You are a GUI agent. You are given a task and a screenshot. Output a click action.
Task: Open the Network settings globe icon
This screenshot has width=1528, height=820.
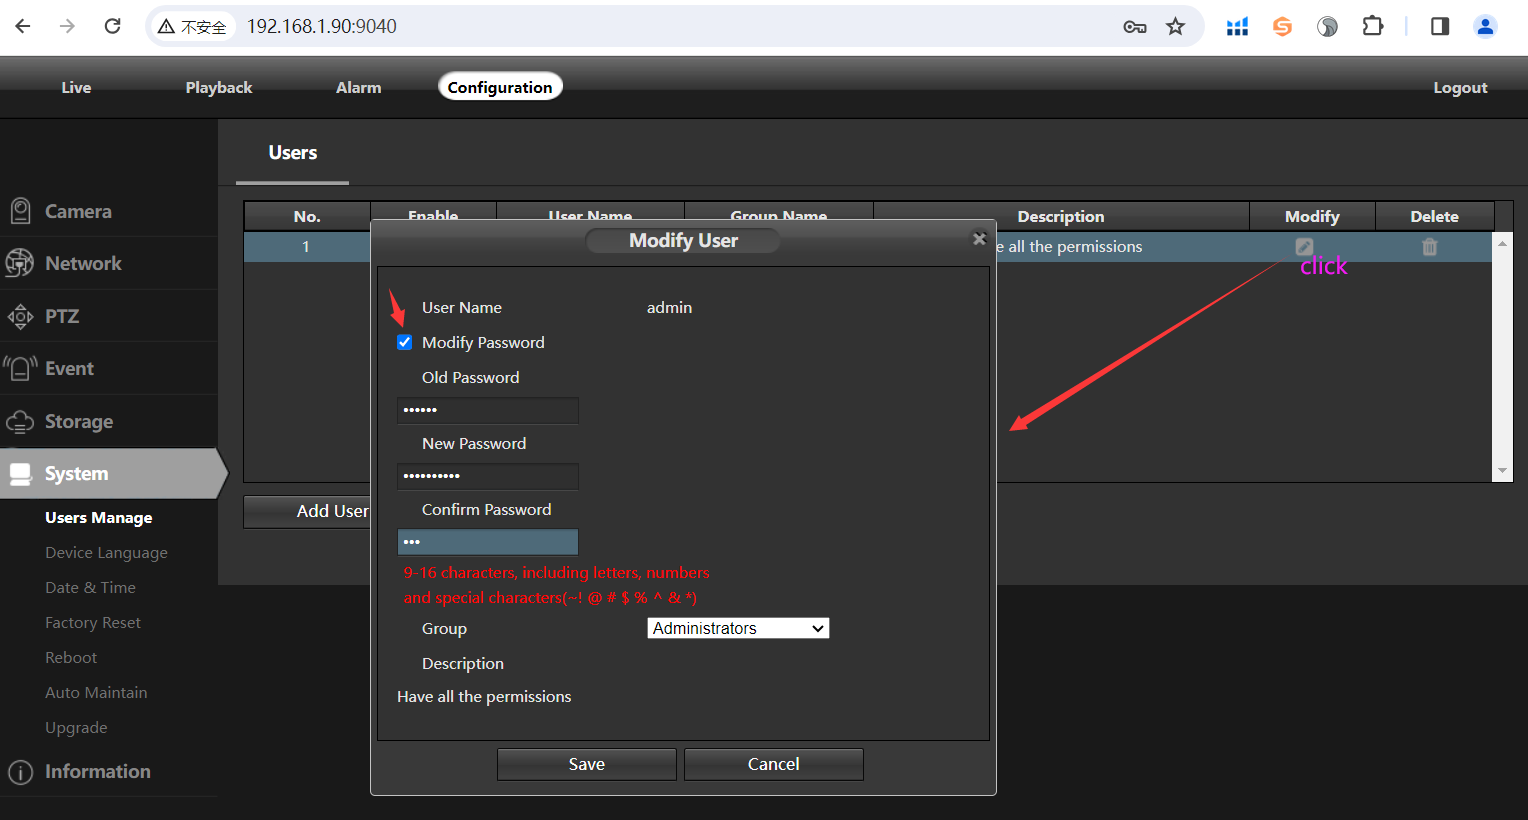coord(19,263)
